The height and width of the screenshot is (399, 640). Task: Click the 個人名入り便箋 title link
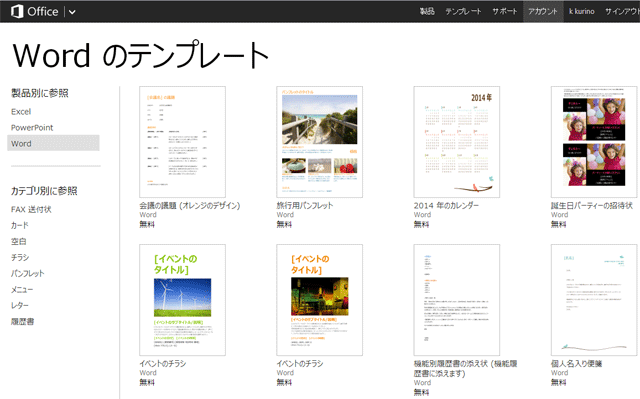(576, 364)
